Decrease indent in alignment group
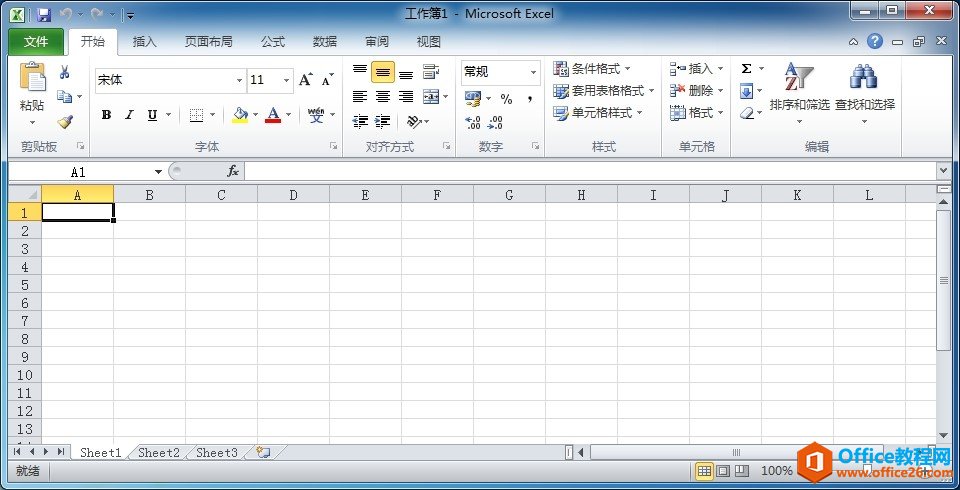This screenshot has width=960, height=490. click(x=360, y=121)
